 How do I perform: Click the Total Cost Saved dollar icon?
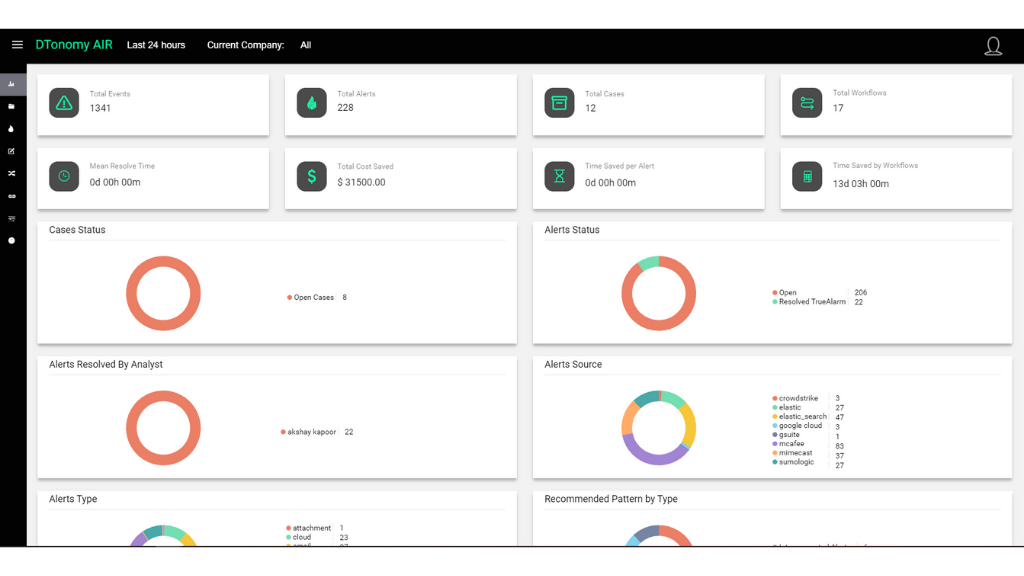click(312, 176)
